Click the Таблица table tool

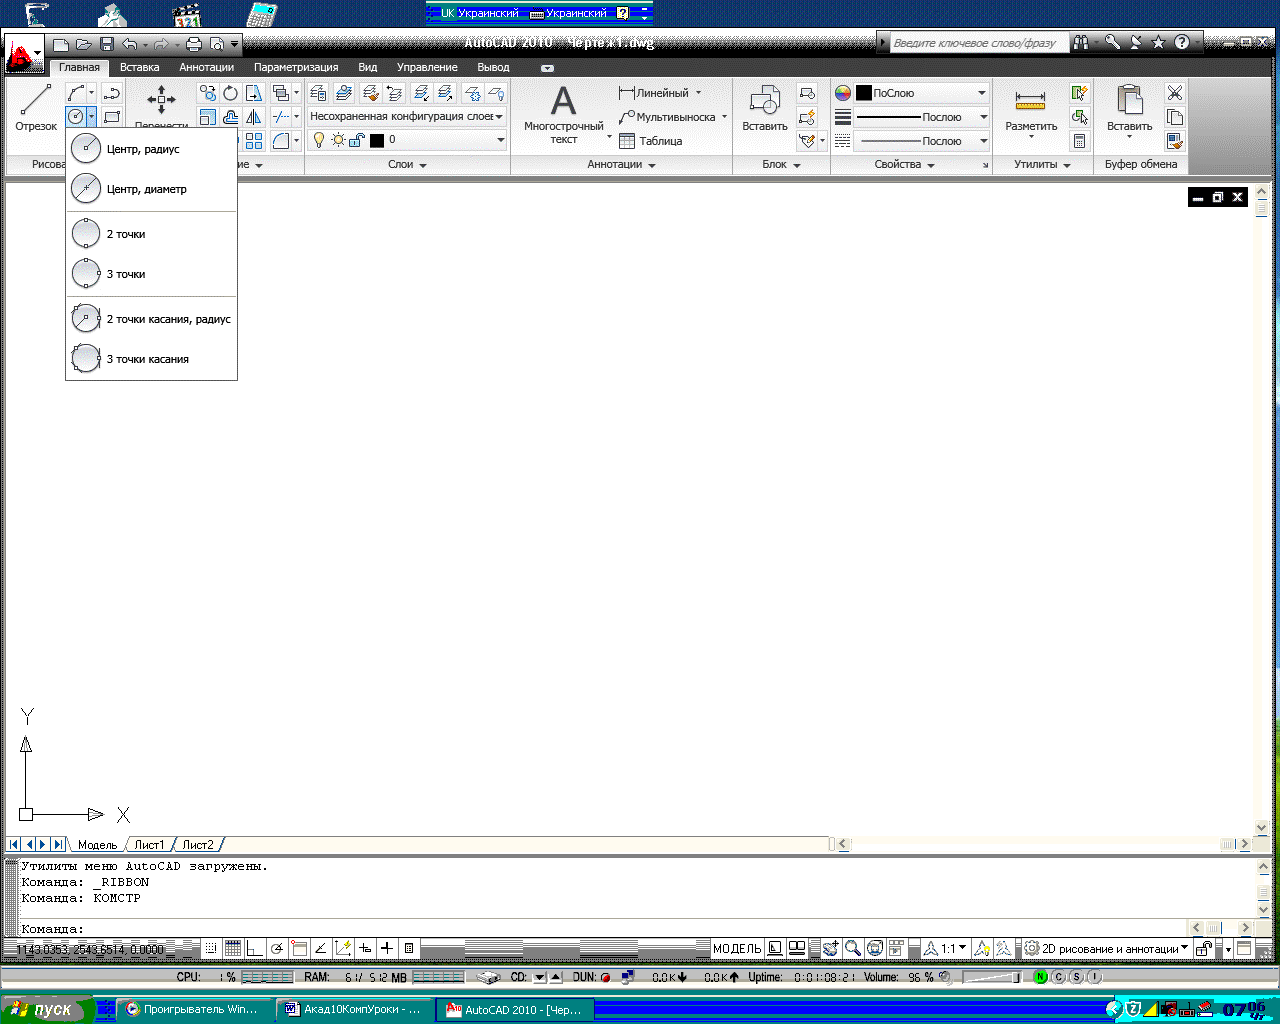tap(650, 141)
